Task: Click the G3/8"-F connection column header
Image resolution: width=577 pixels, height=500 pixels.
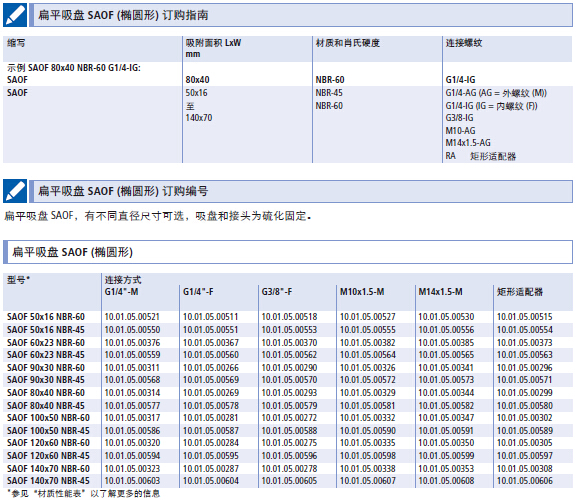Action: click(277, 292)
